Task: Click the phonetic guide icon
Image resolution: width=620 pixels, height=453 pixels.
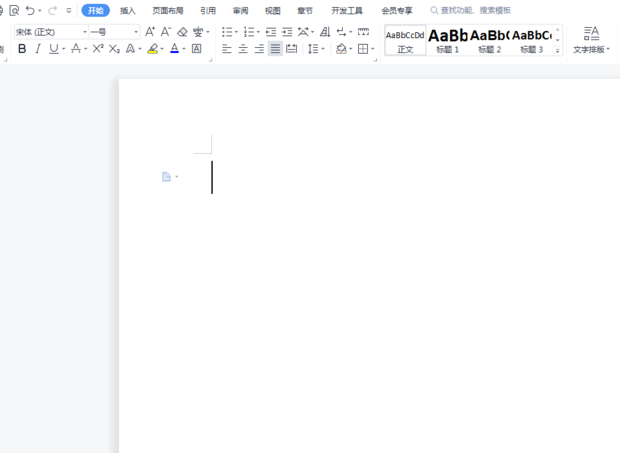Action: pyautogui.click(x=198, y=32)
